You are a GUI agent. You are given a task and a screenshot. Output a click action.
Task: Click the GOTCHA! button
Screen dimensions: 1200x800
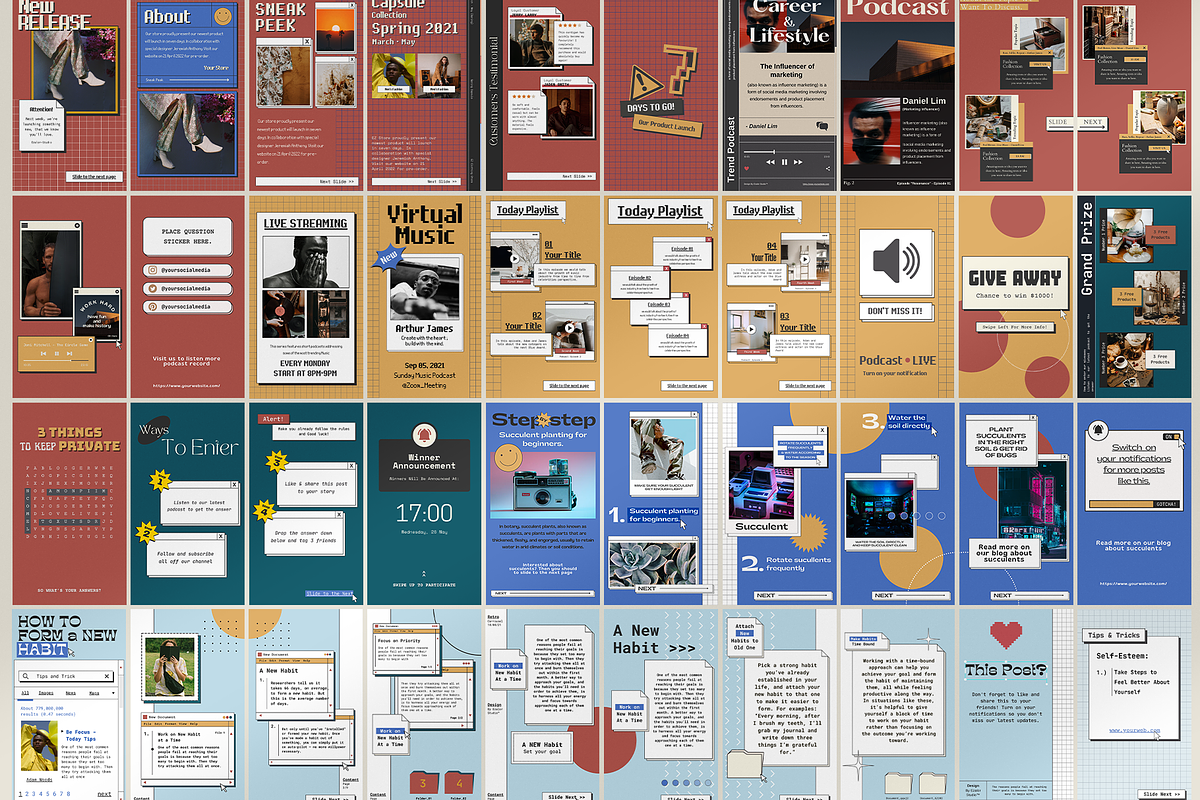1166,503
